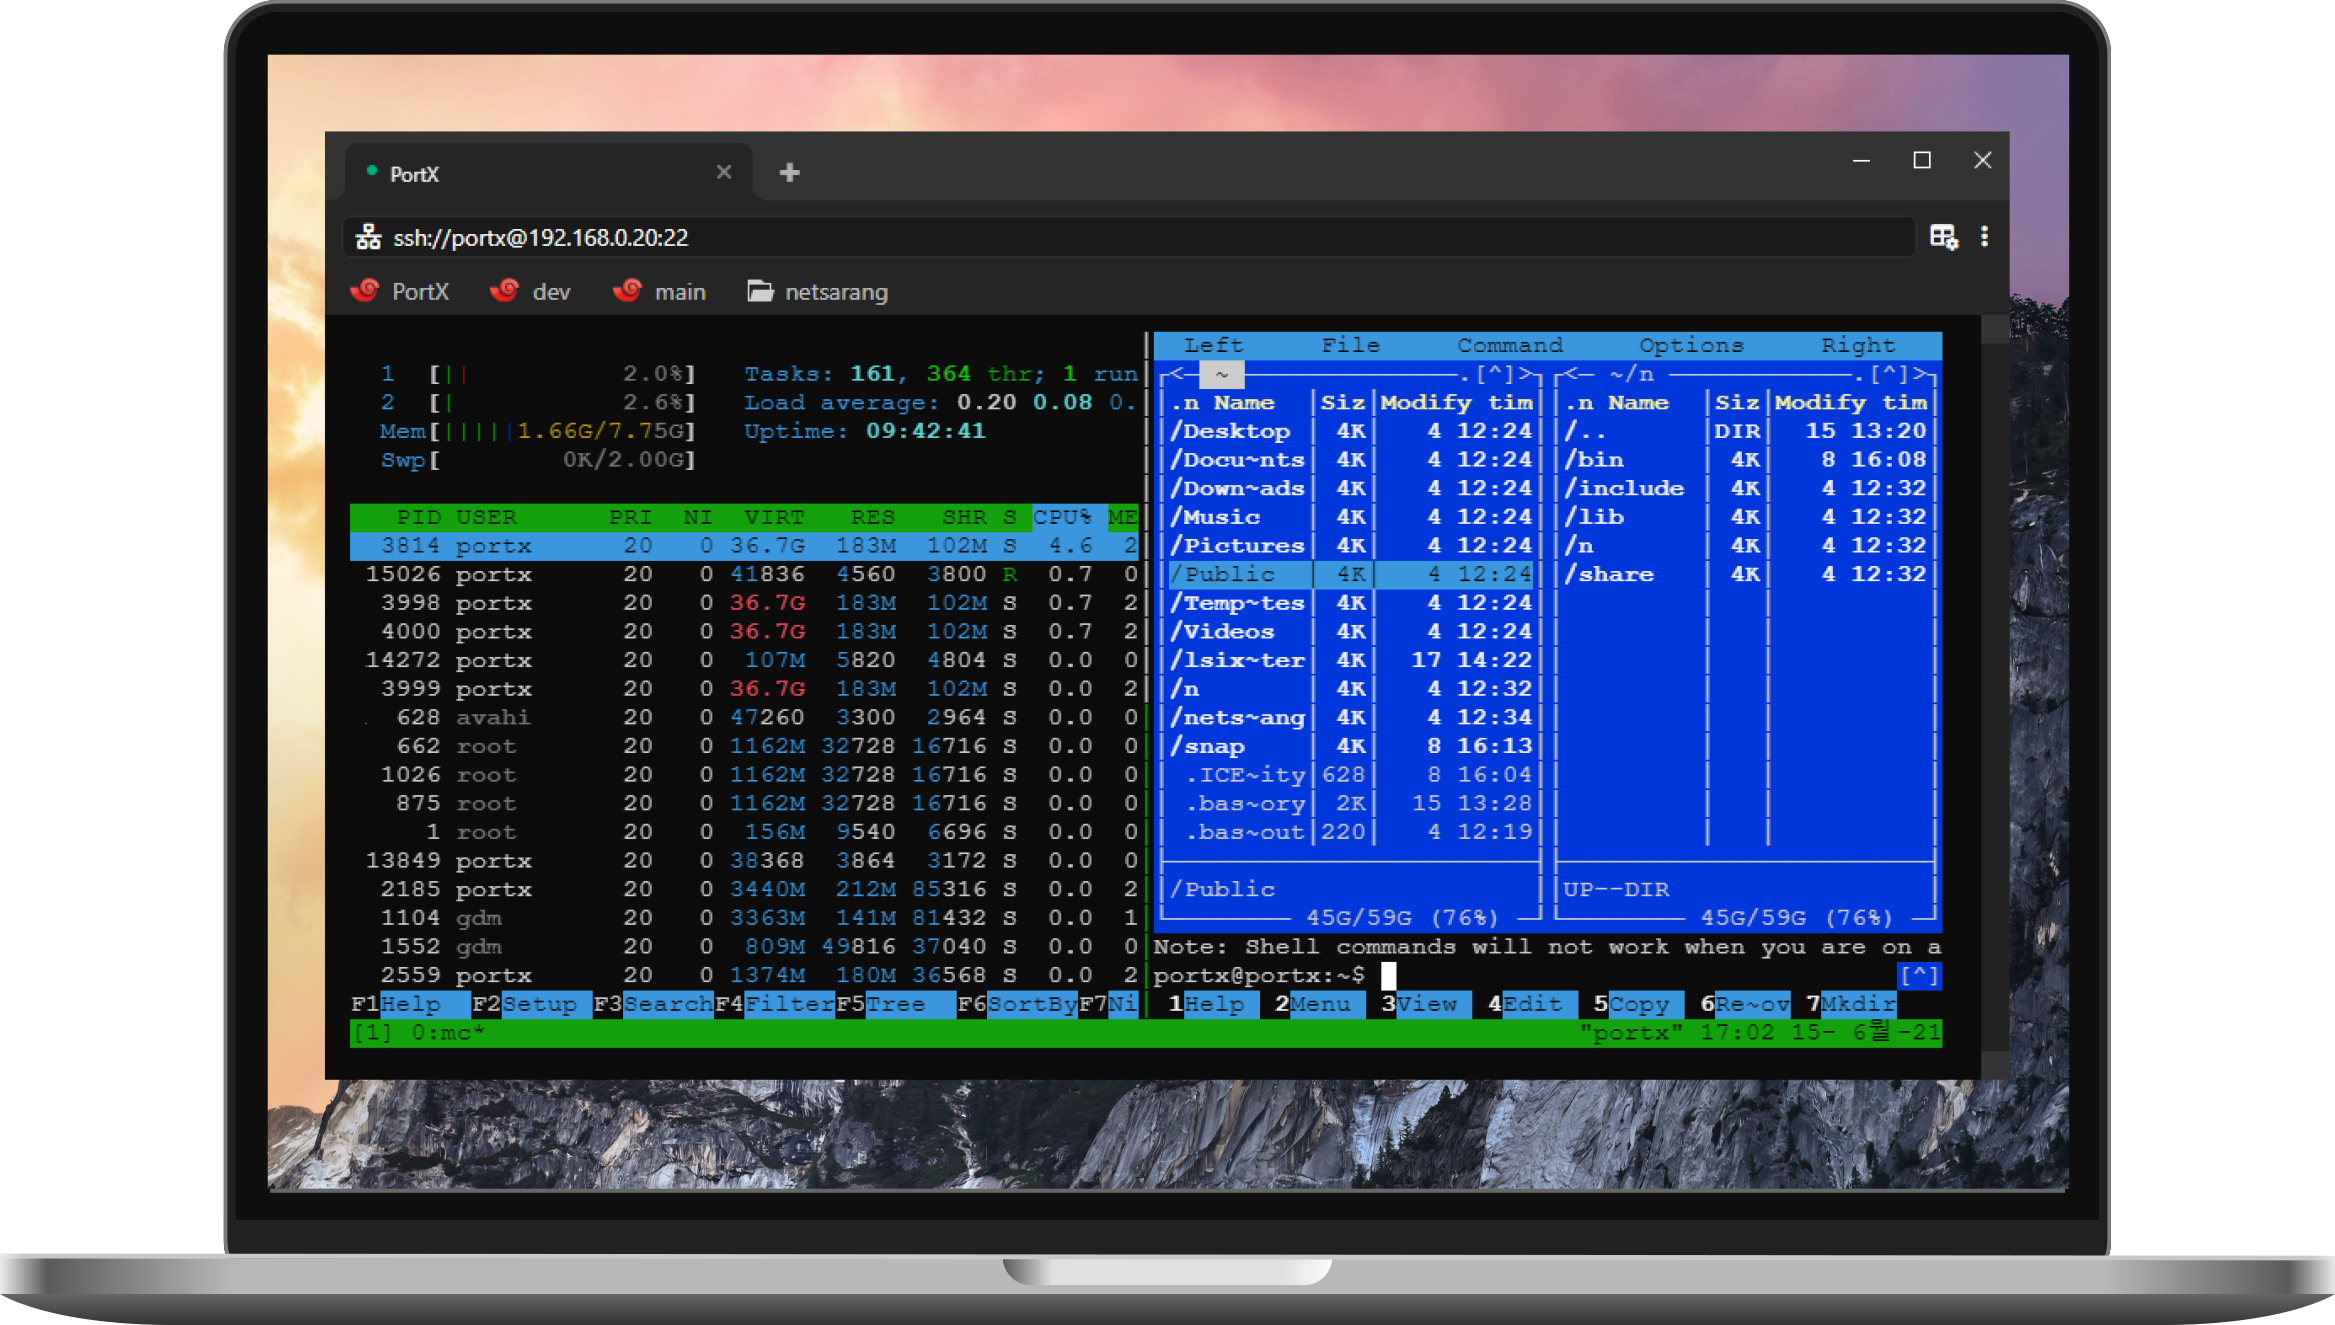Sort htop by PID column header
The image size is (2335, 1325).
click(x=418, y=517)
